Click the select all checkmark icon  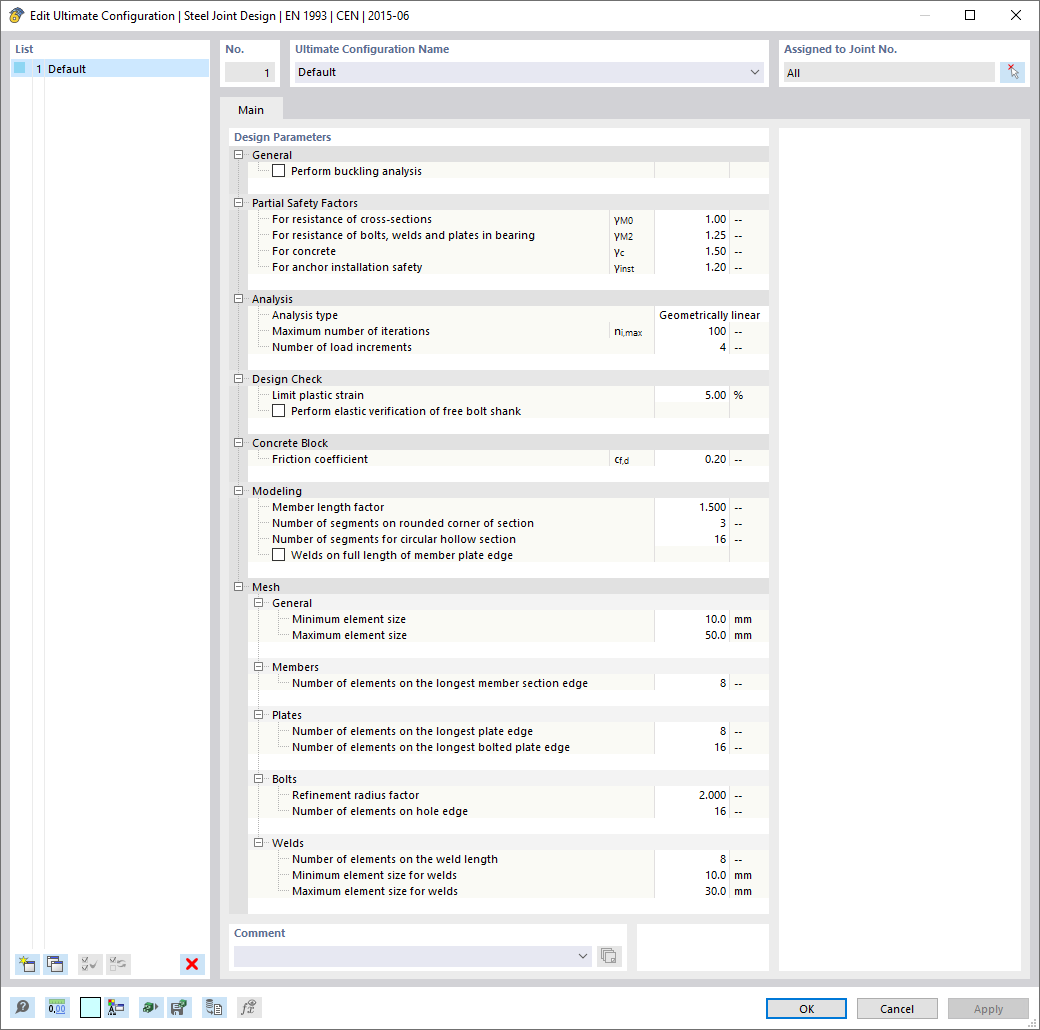[90, 964]
